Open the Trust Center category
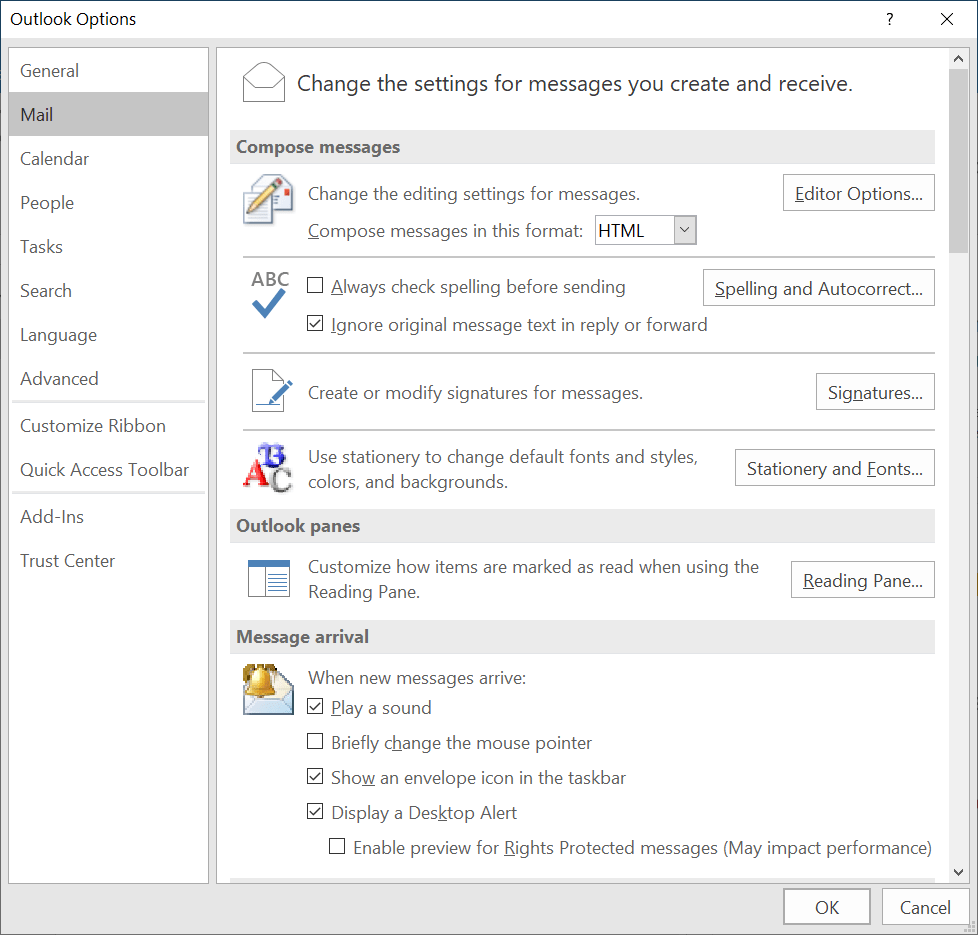Image resolution: width=978 pixels, height=935 pixels. pos(109,561)
